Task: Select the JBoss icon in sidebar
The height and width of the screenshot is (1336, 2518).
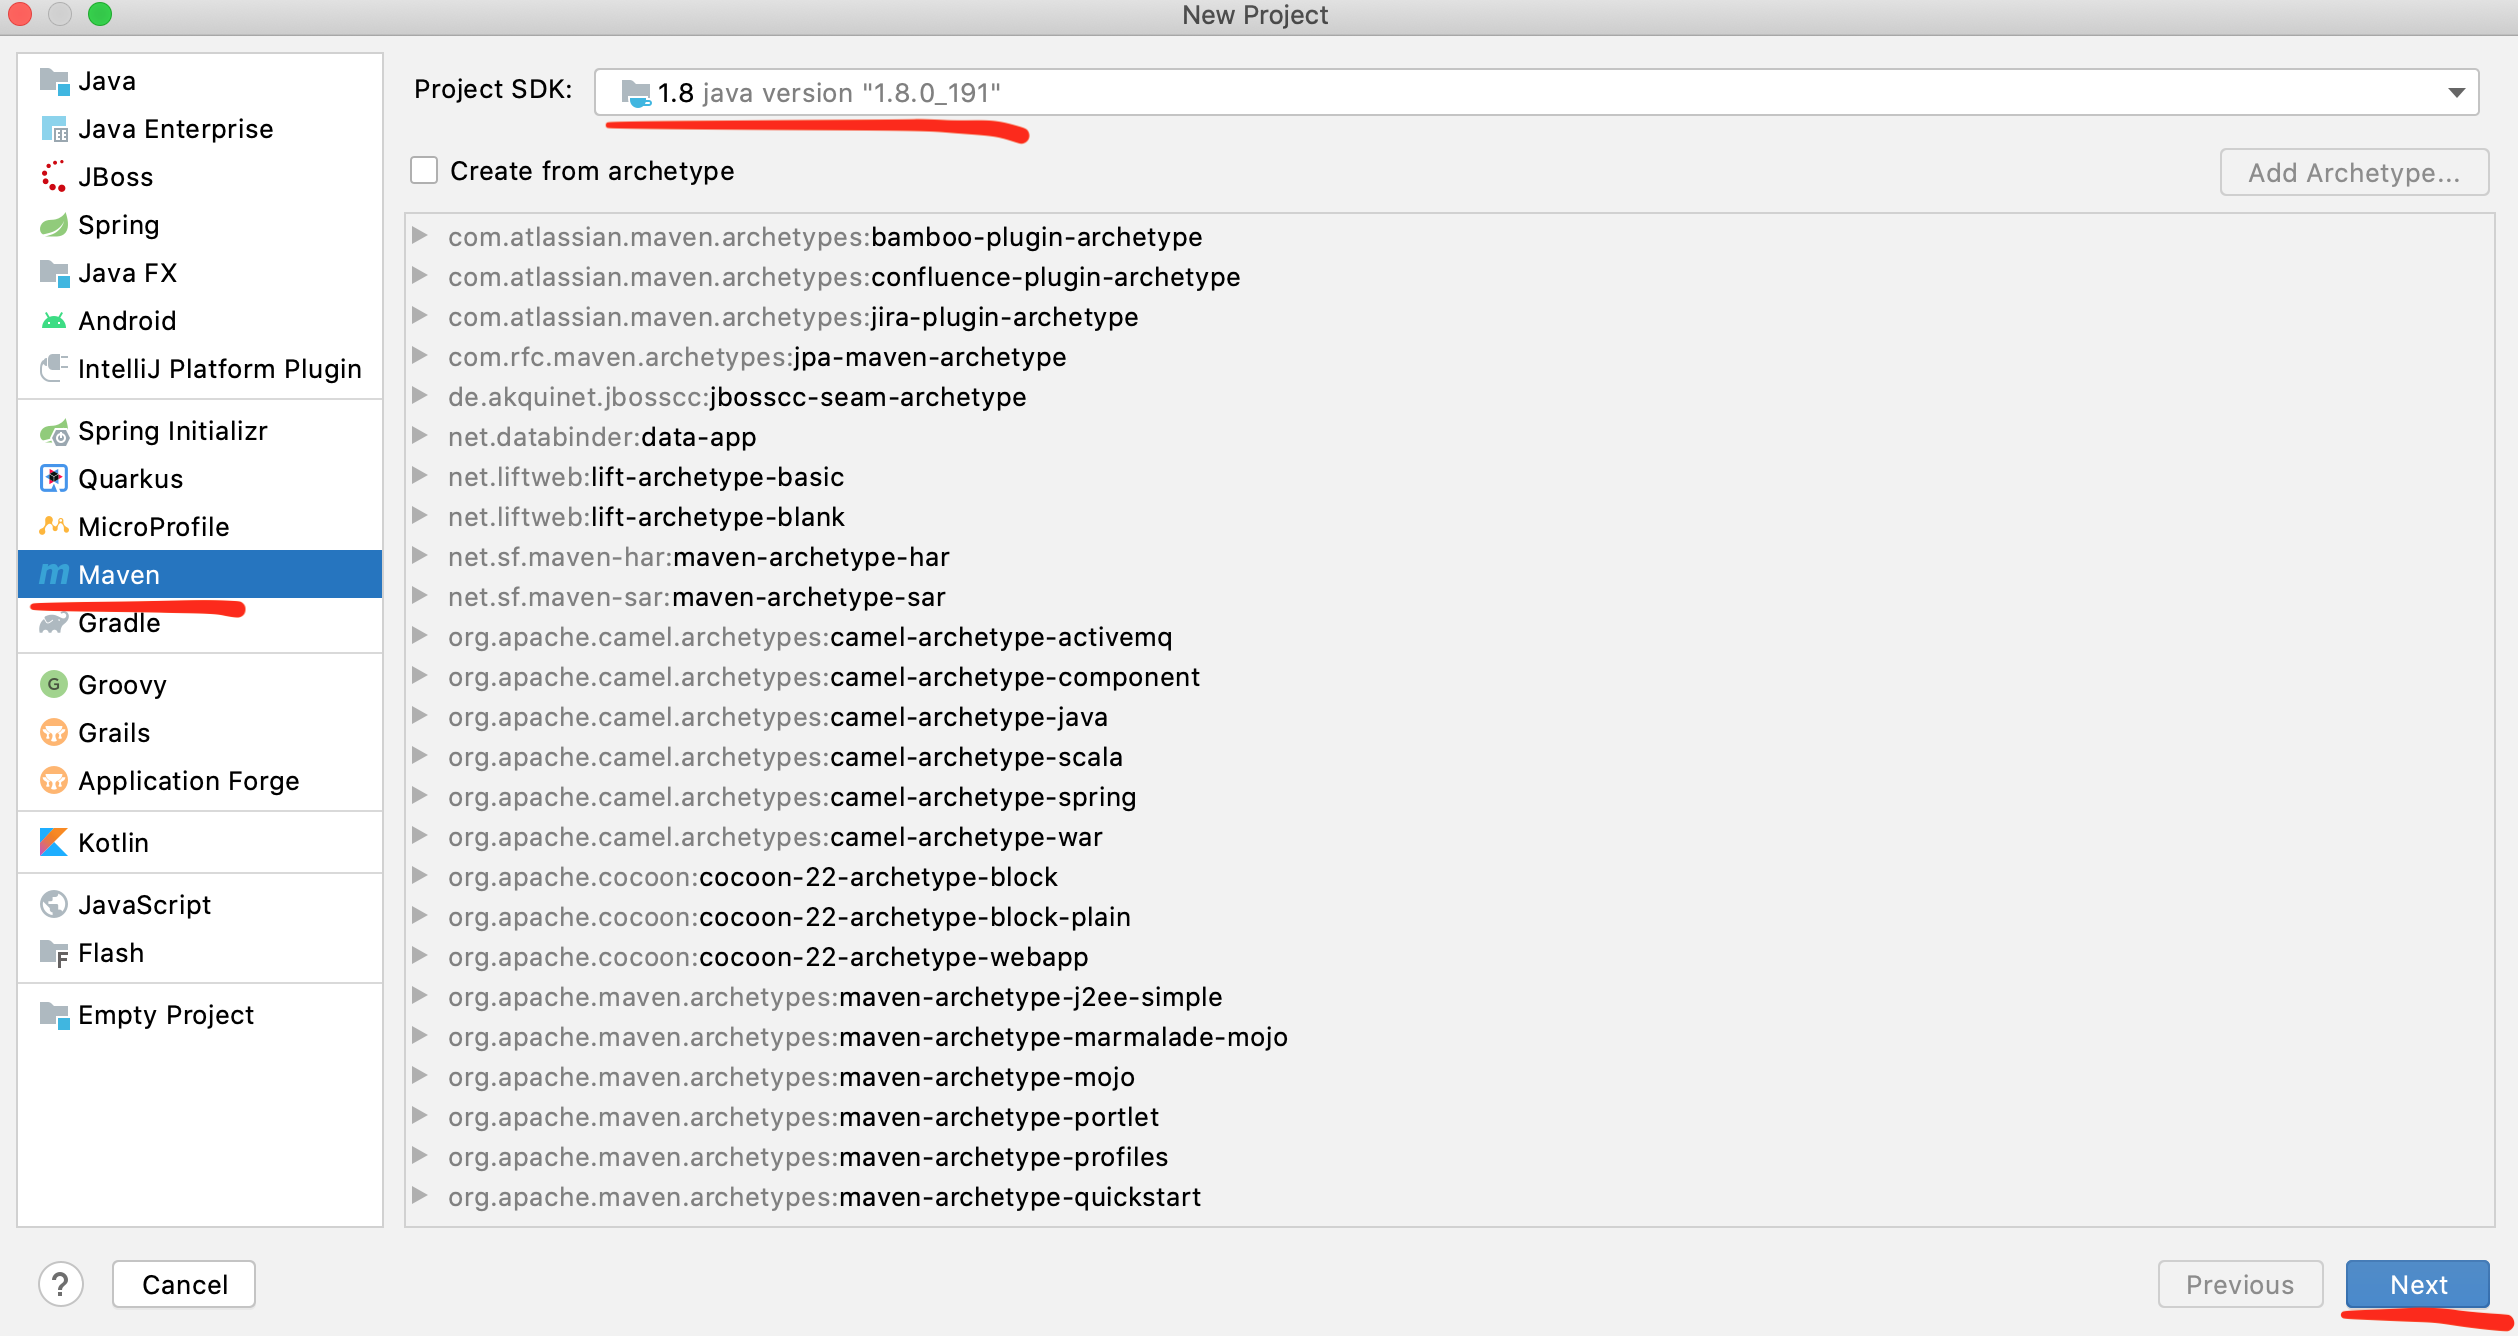Action: (x=53, y=177)
